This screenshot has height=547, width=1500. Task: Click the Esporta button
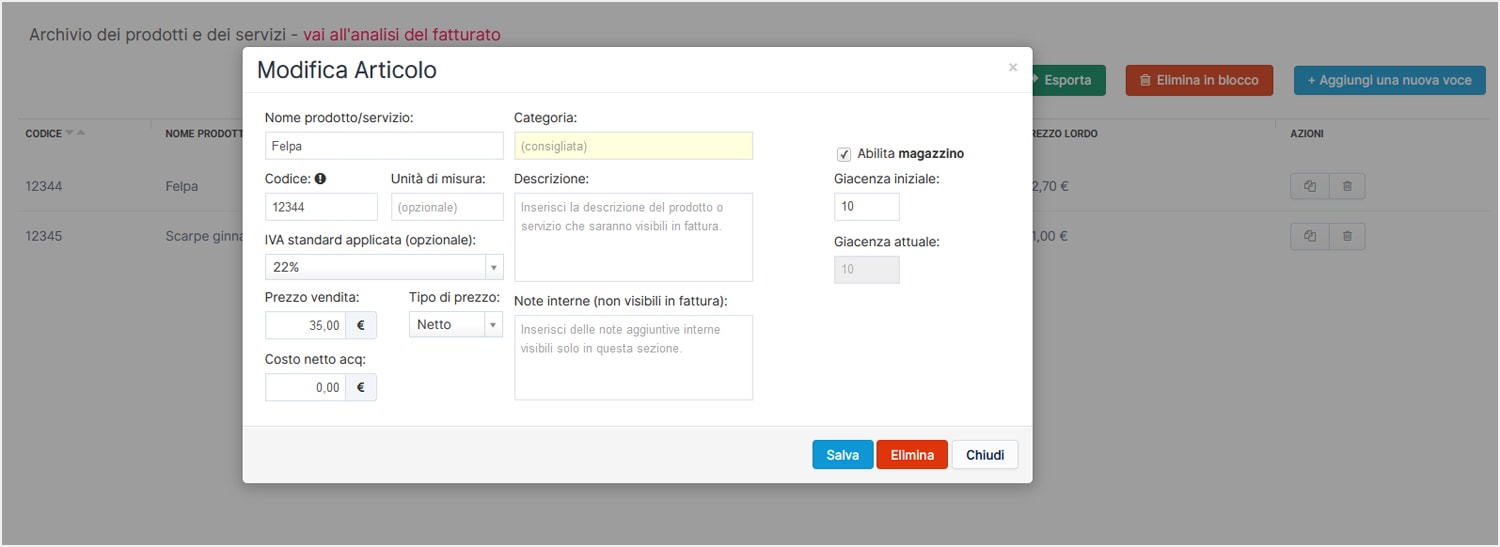tap(1067, 80)
